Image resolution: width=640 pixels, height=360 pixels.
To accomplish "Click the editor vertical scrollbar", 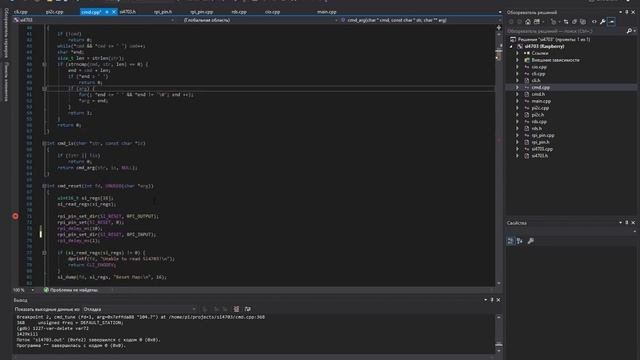I will coord(499,159).
